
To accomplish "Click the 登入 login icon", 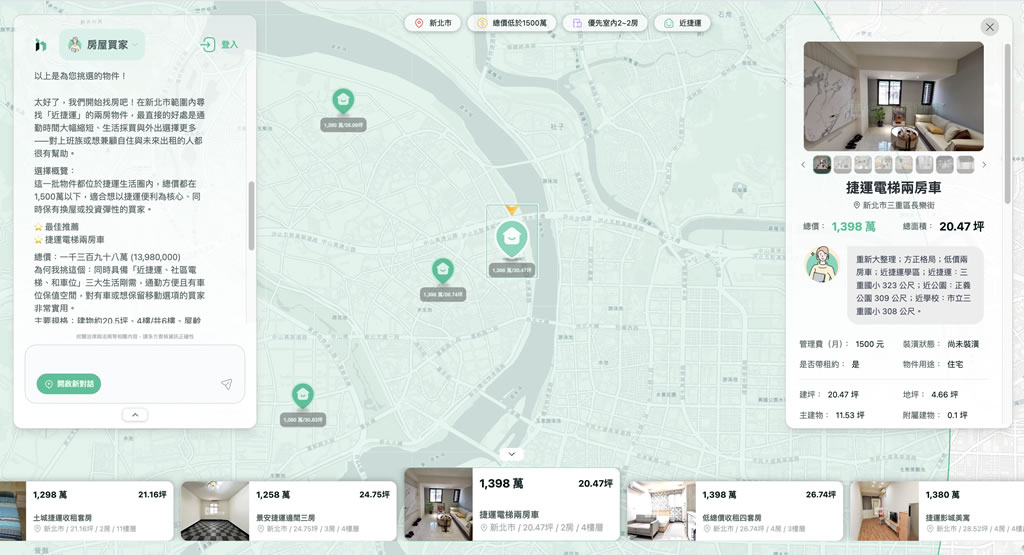I will point(208,45).
